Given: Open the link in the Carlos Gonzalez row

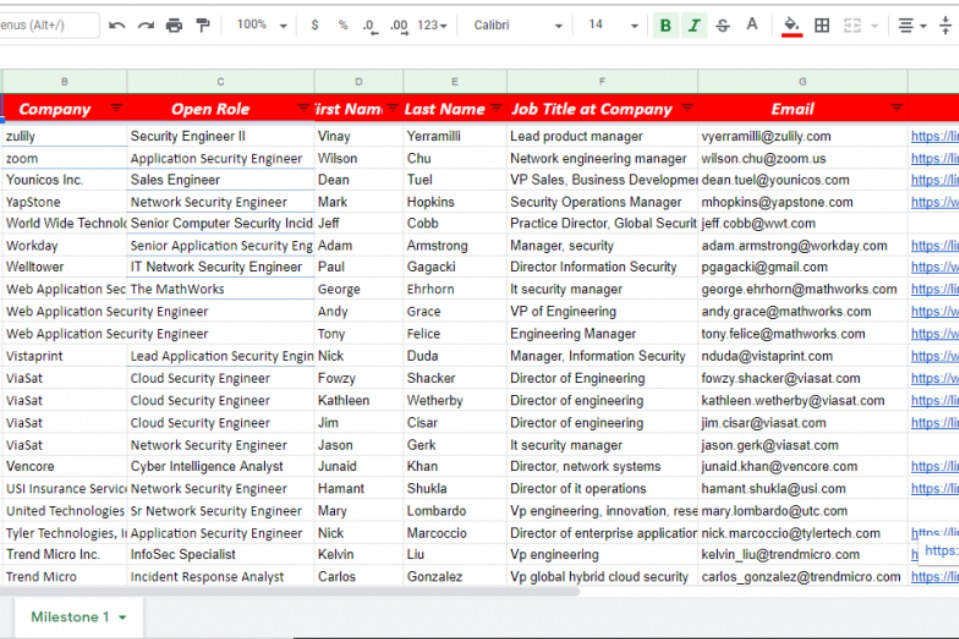Looking at the screenshot, I should pos(935,577).
